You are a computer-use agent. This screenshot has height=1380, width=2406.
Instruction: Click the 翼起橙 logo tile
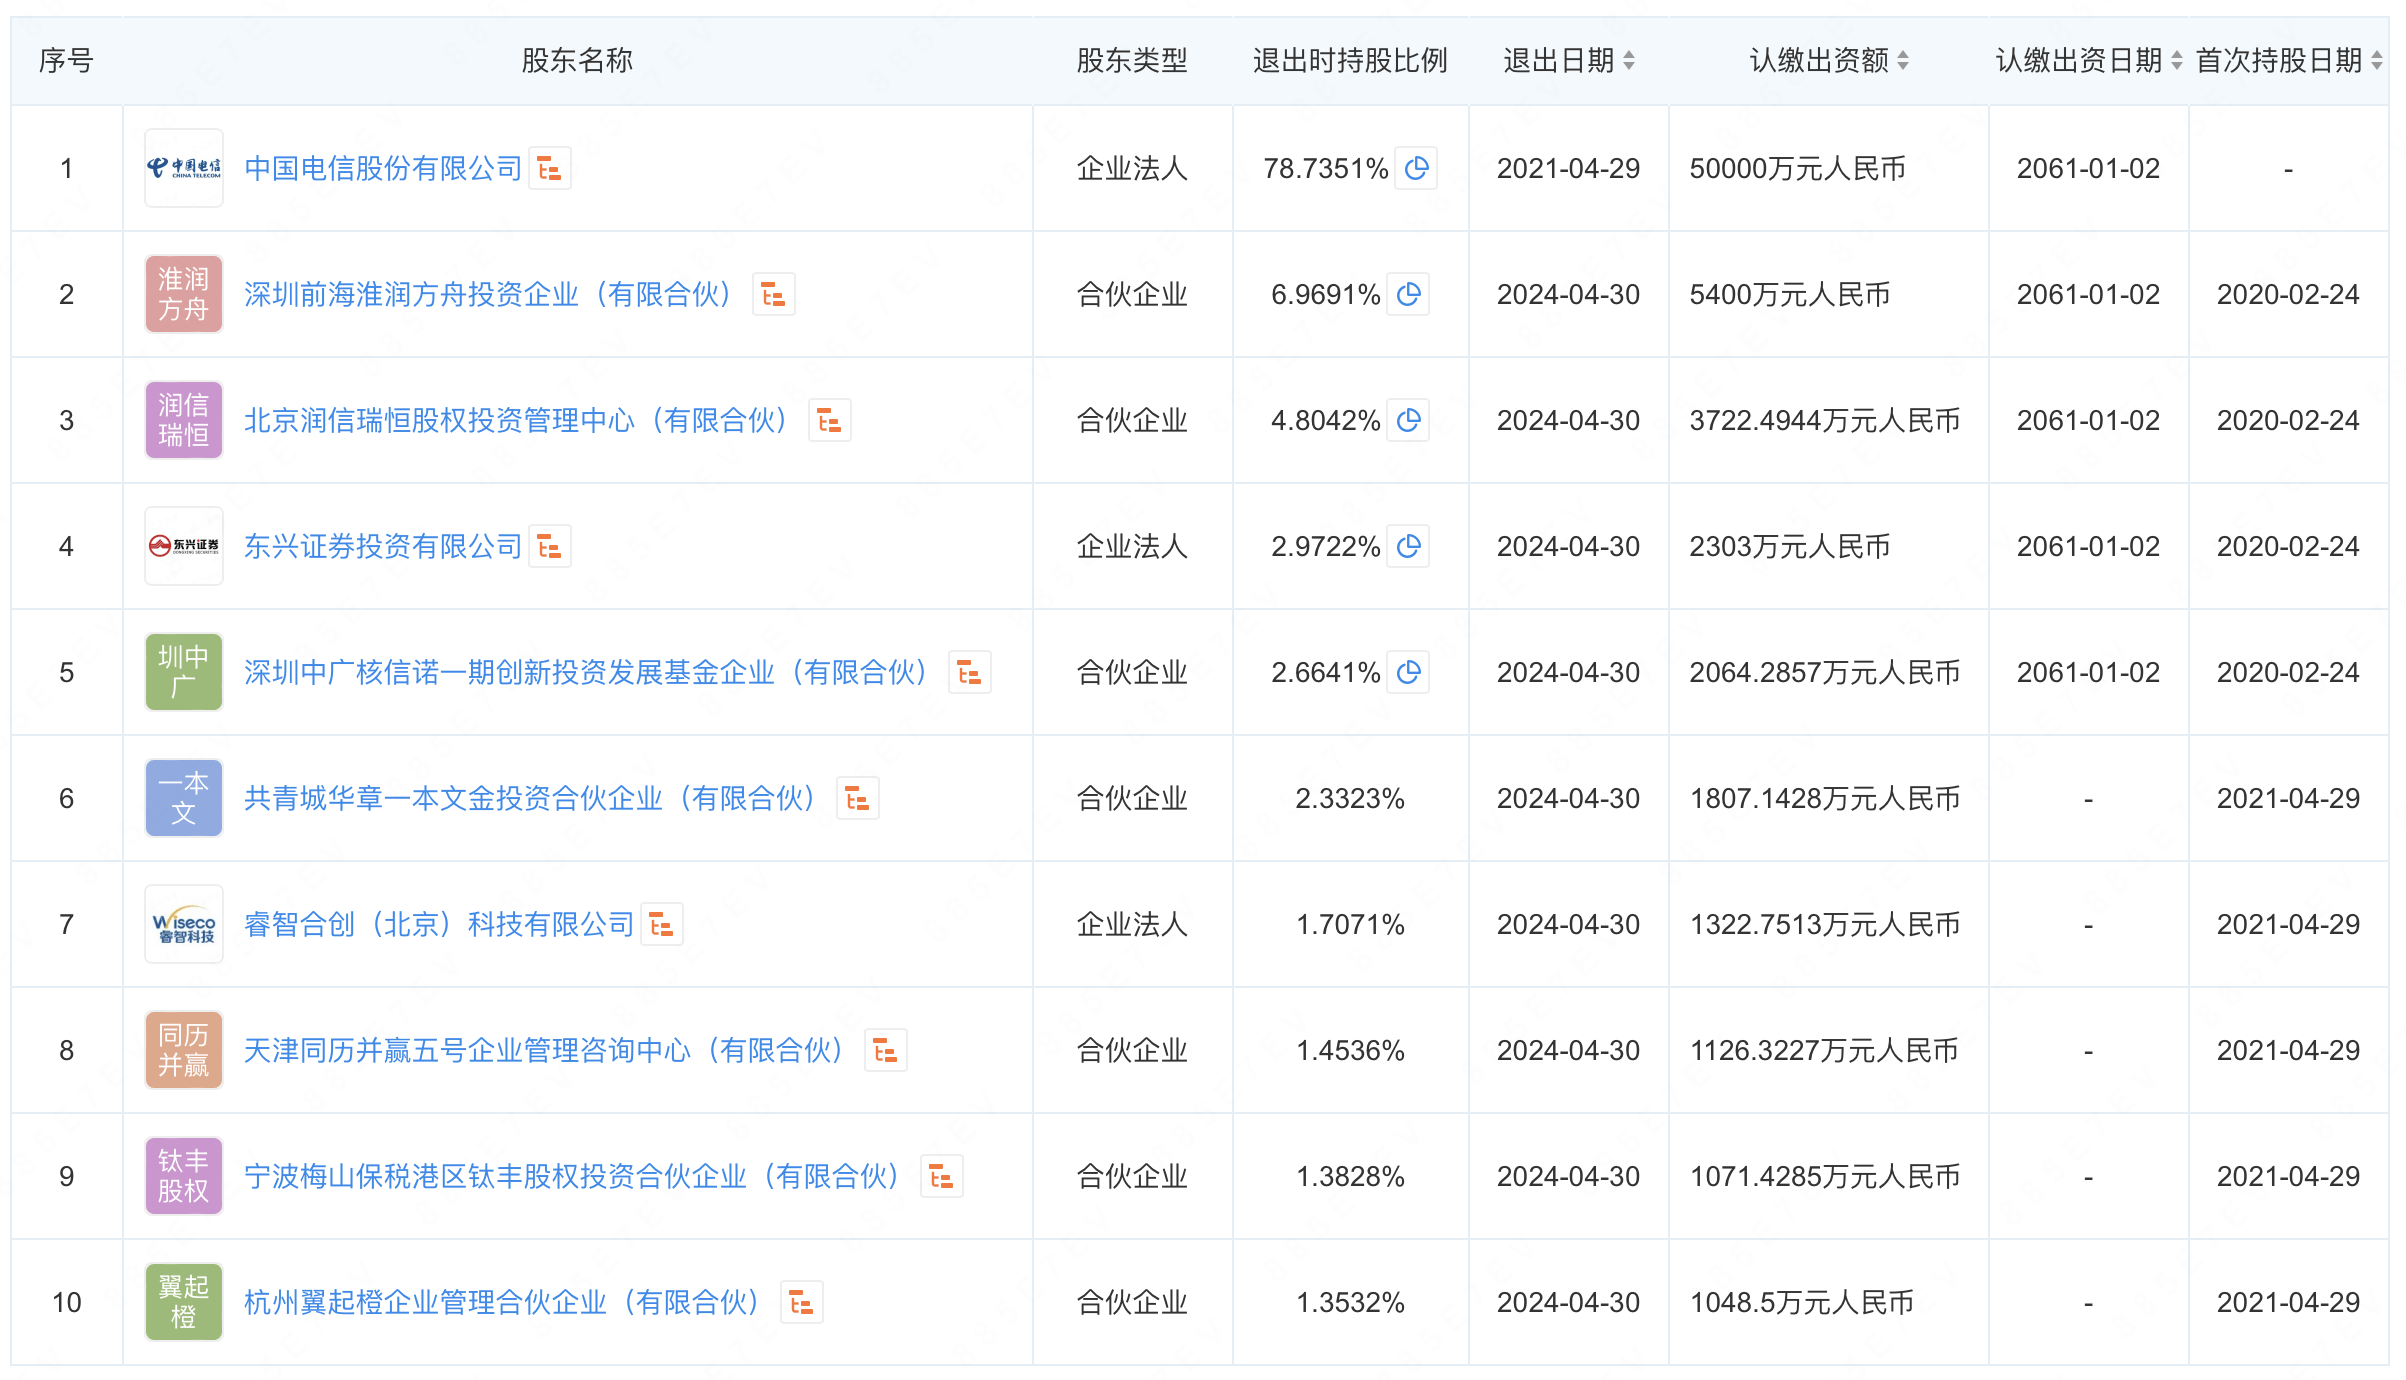[184, 1302]
